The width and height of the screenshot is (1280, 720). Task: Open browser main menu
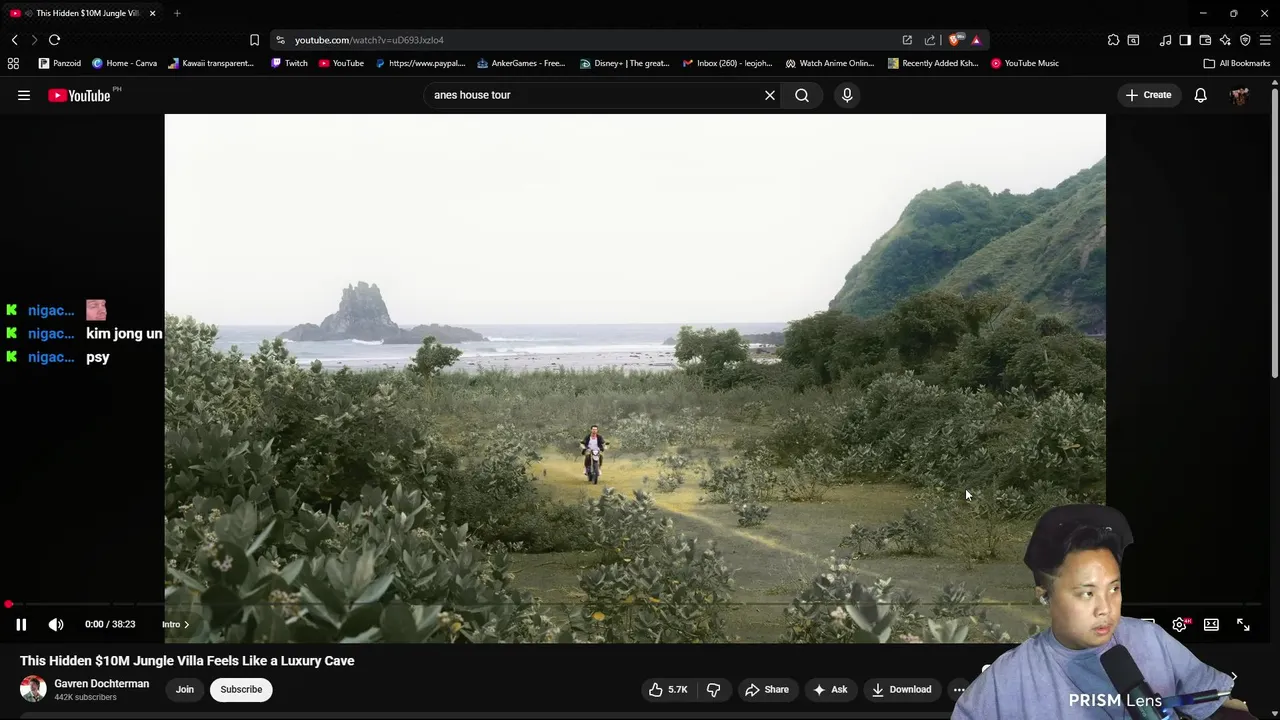pos(1265,40)
